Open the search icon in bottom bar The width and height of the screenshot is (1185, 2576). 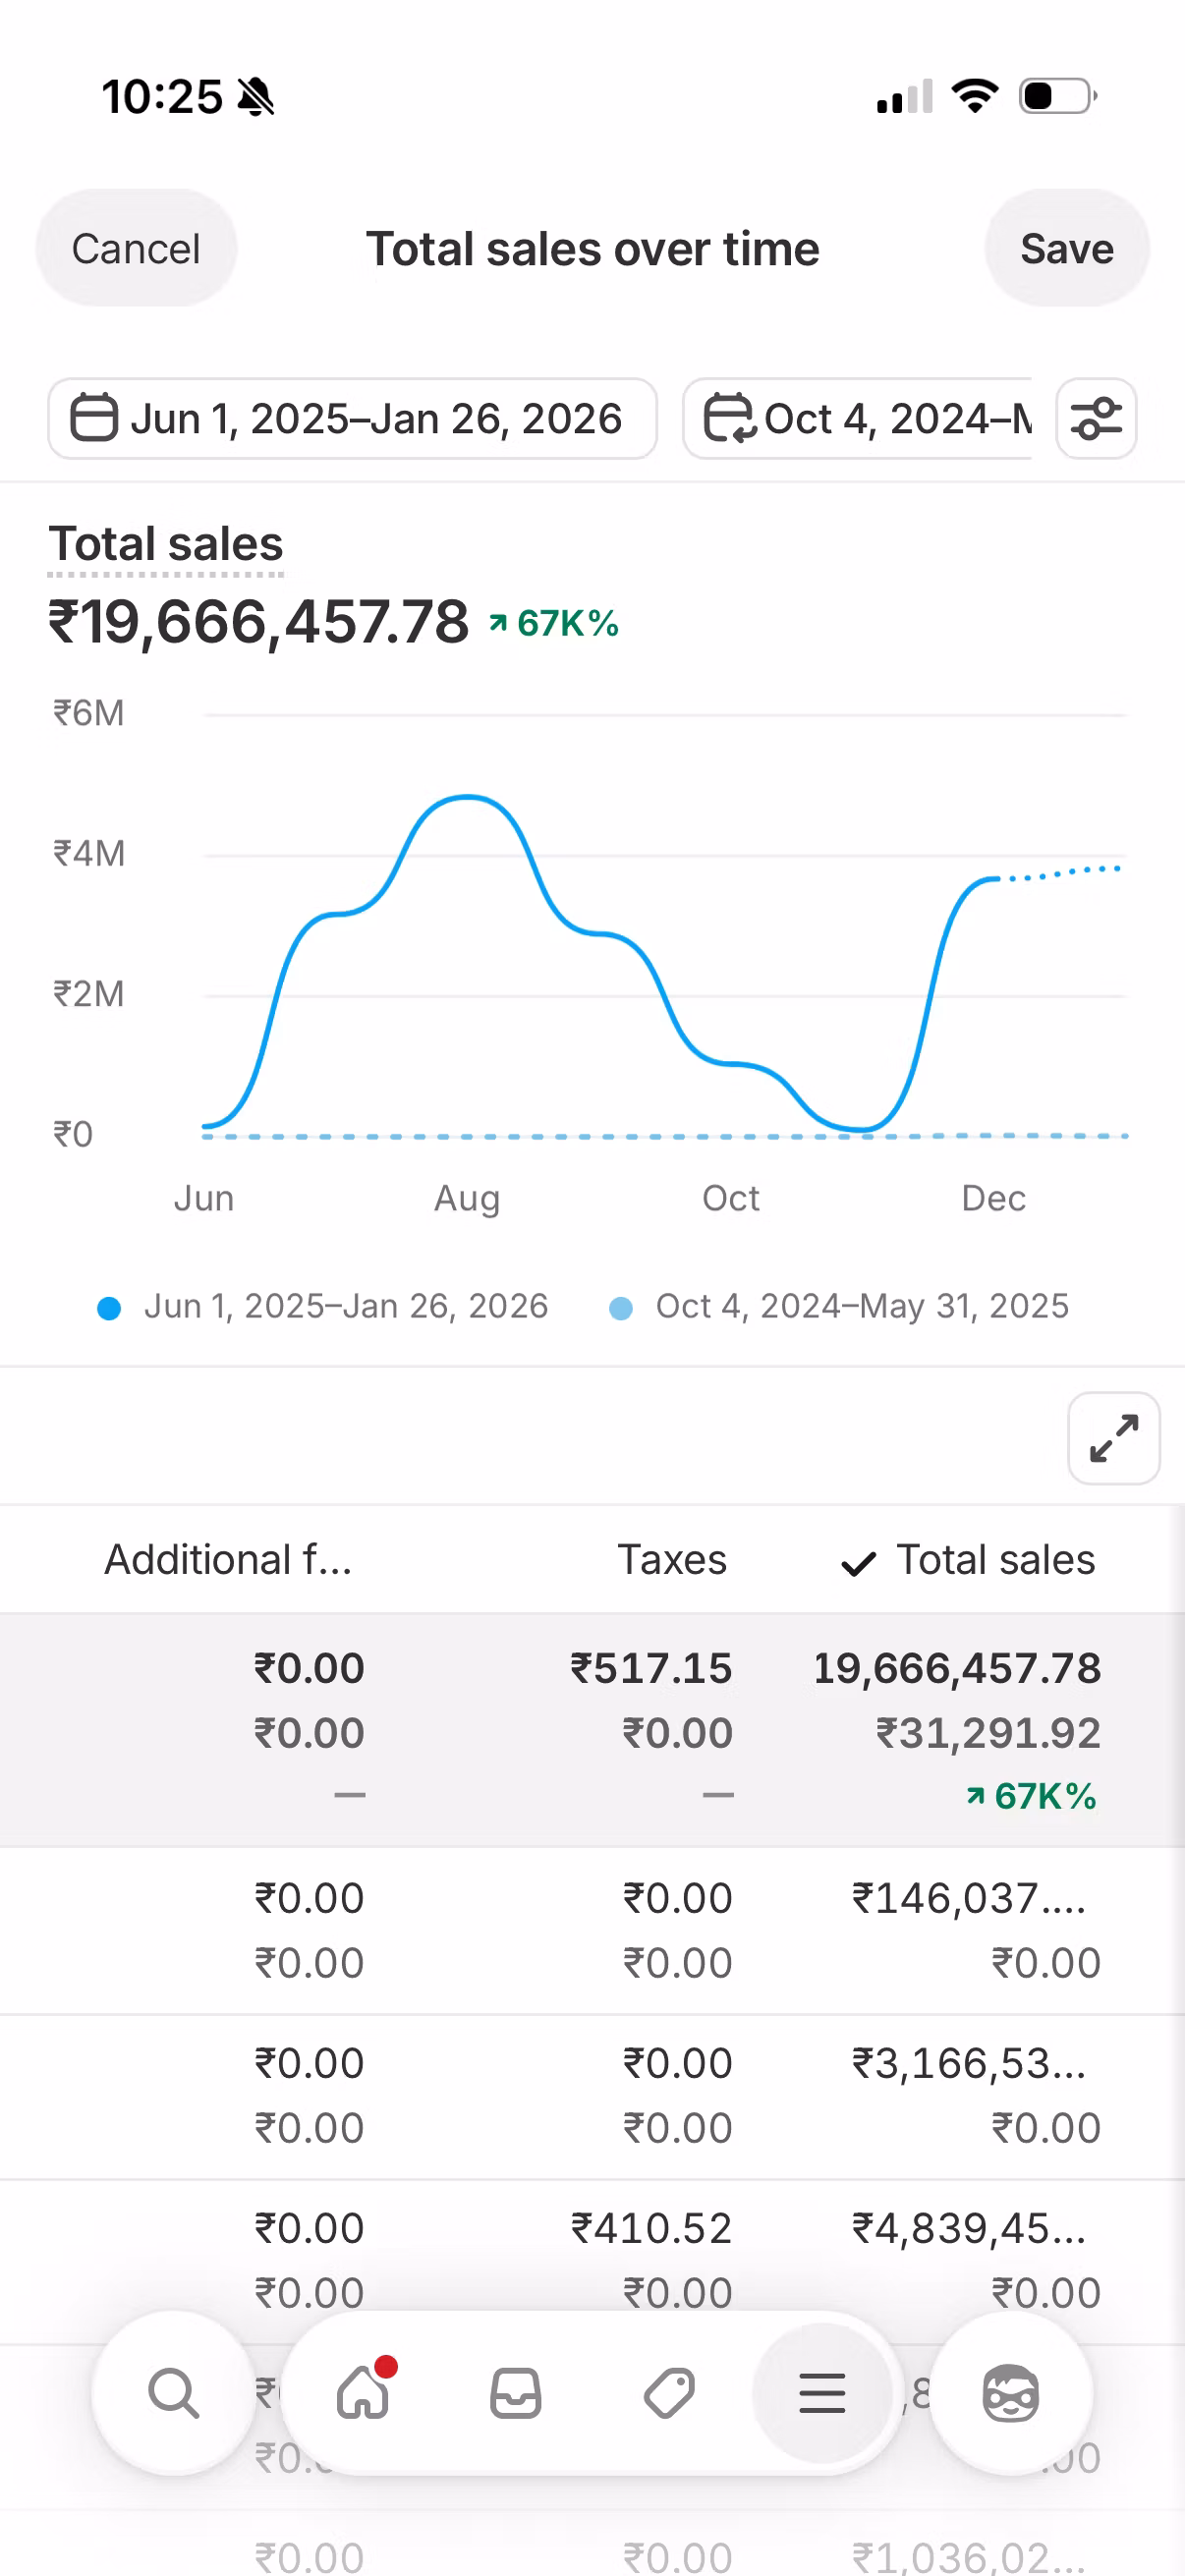pos(174,2393)
